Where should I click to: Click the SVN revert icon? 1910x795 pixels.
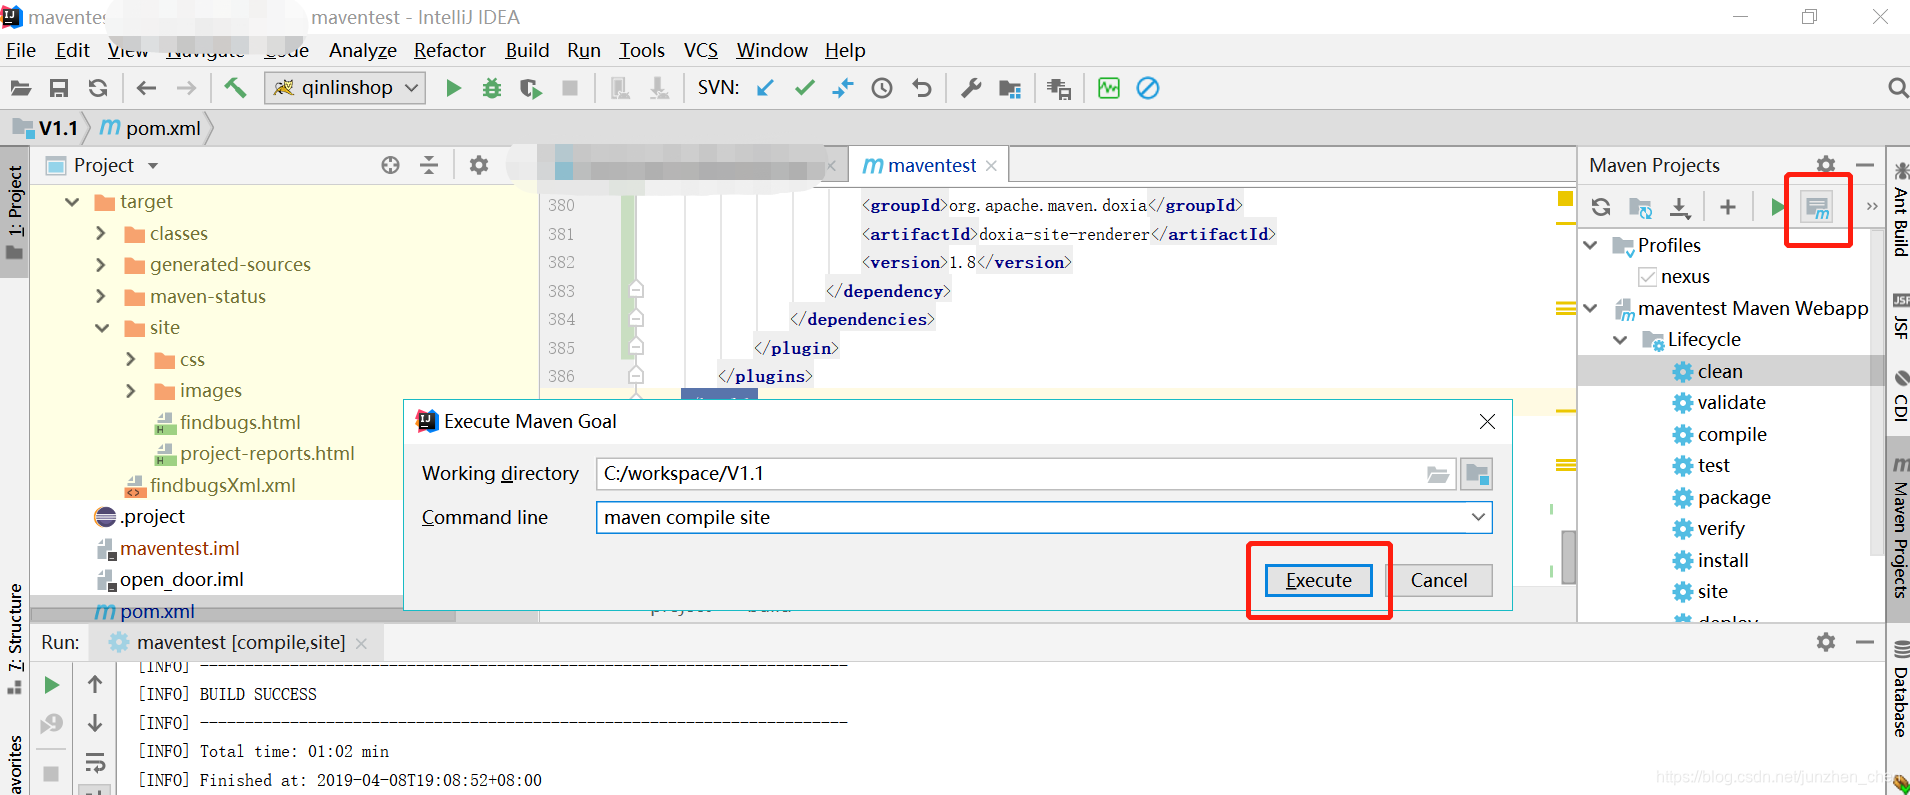(921, 88)
